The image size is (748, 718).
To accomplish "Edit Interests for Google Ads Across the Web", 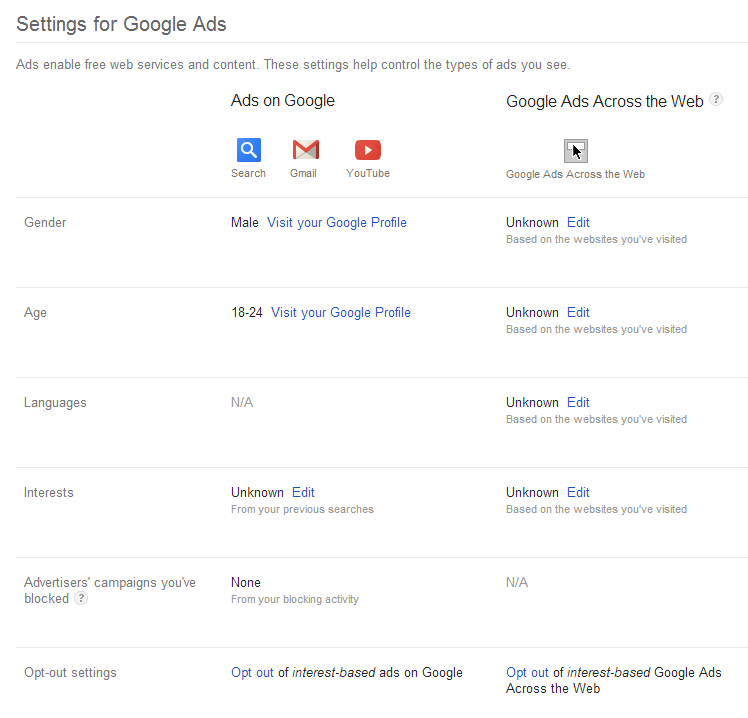I will coord(578,493).
